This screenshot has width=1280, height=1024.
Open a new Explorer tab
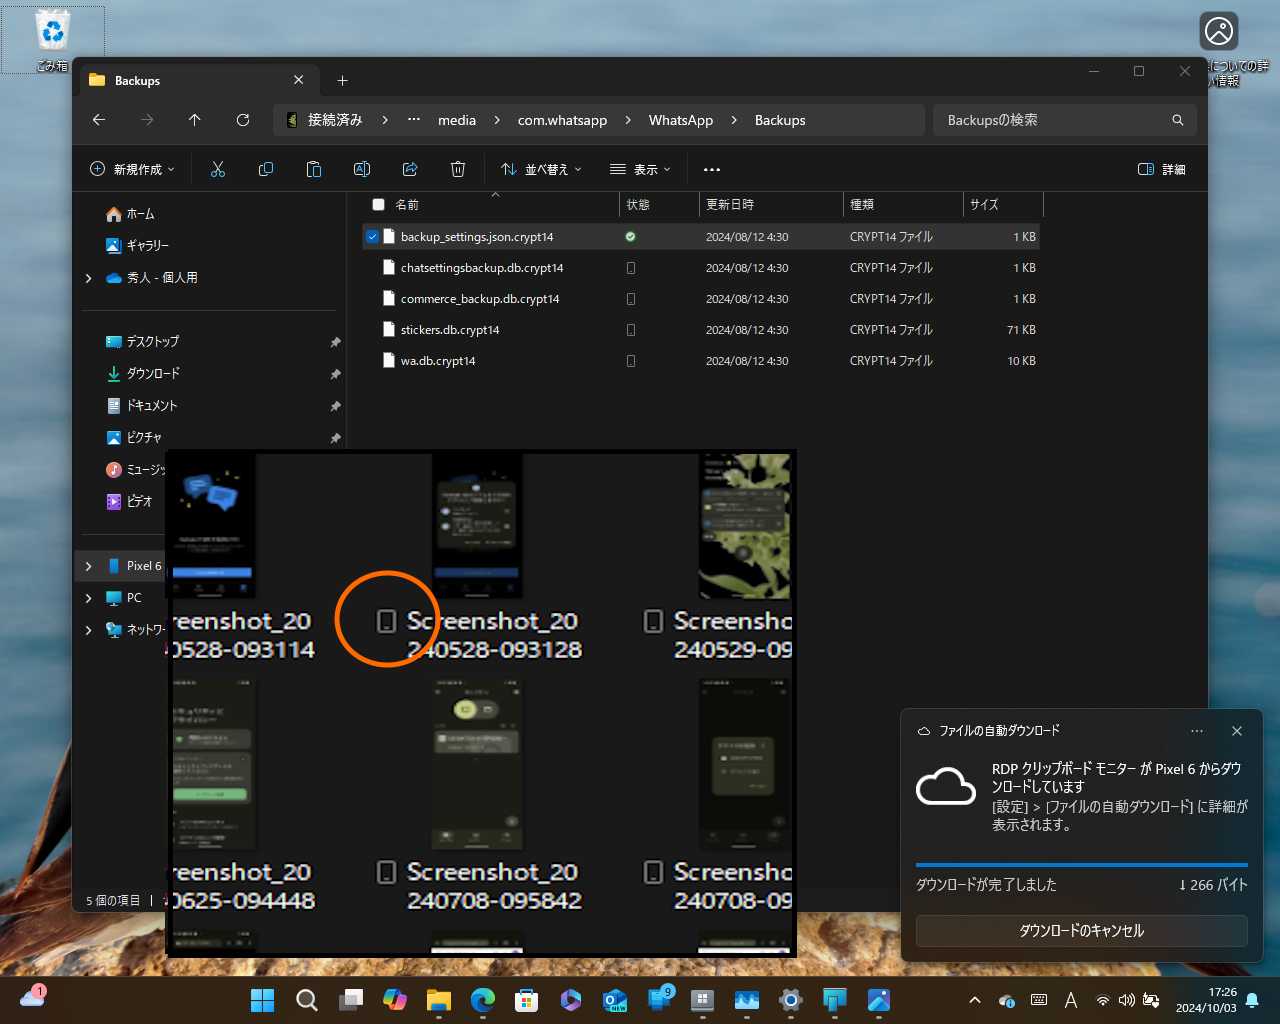[x=342, y=80]
